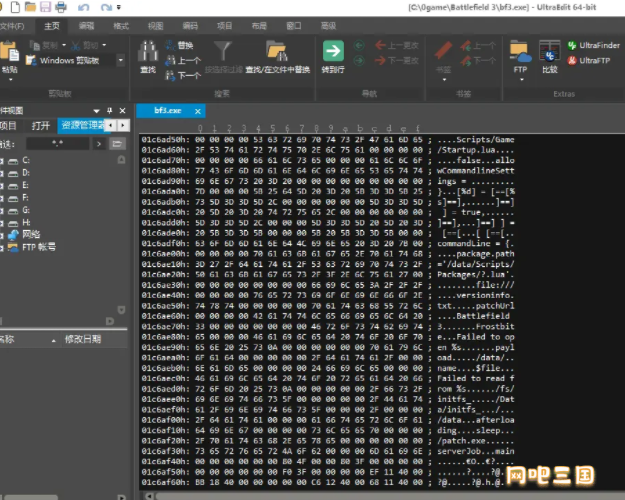Click the 查找/在文件中替换 folder icon

(x=277, y=51)
